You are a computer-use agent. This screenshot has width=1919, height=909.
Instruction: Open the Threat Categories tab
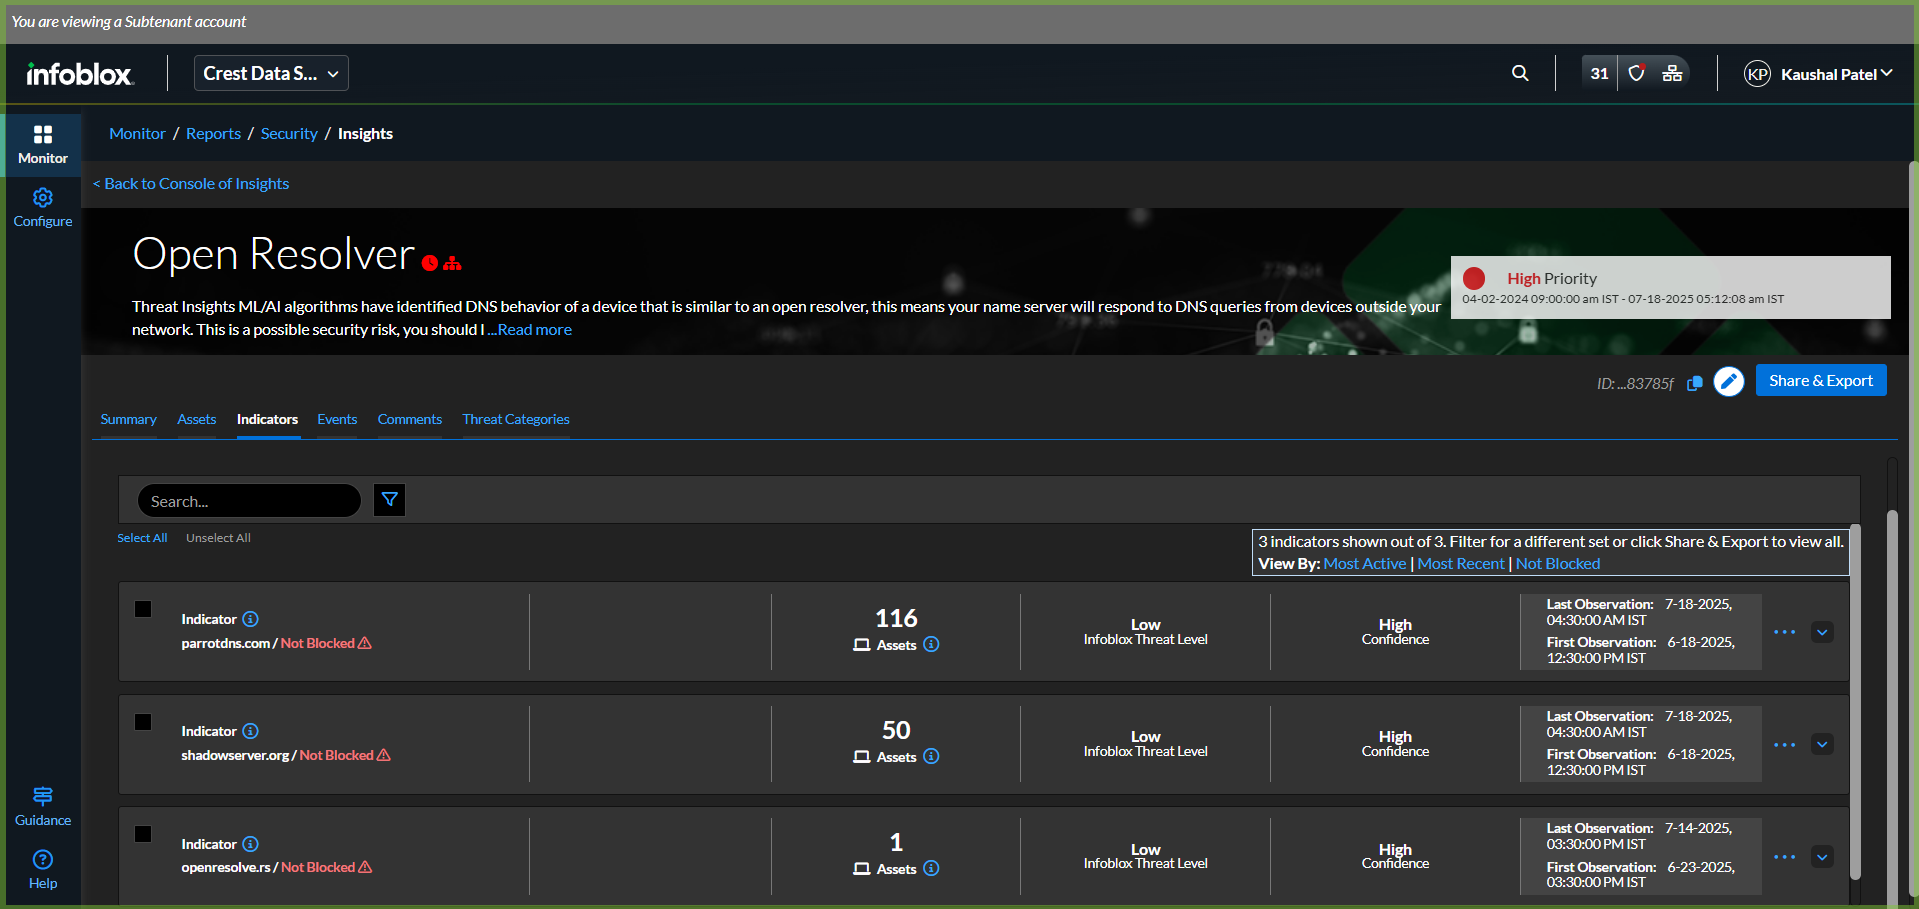[516, 419]
